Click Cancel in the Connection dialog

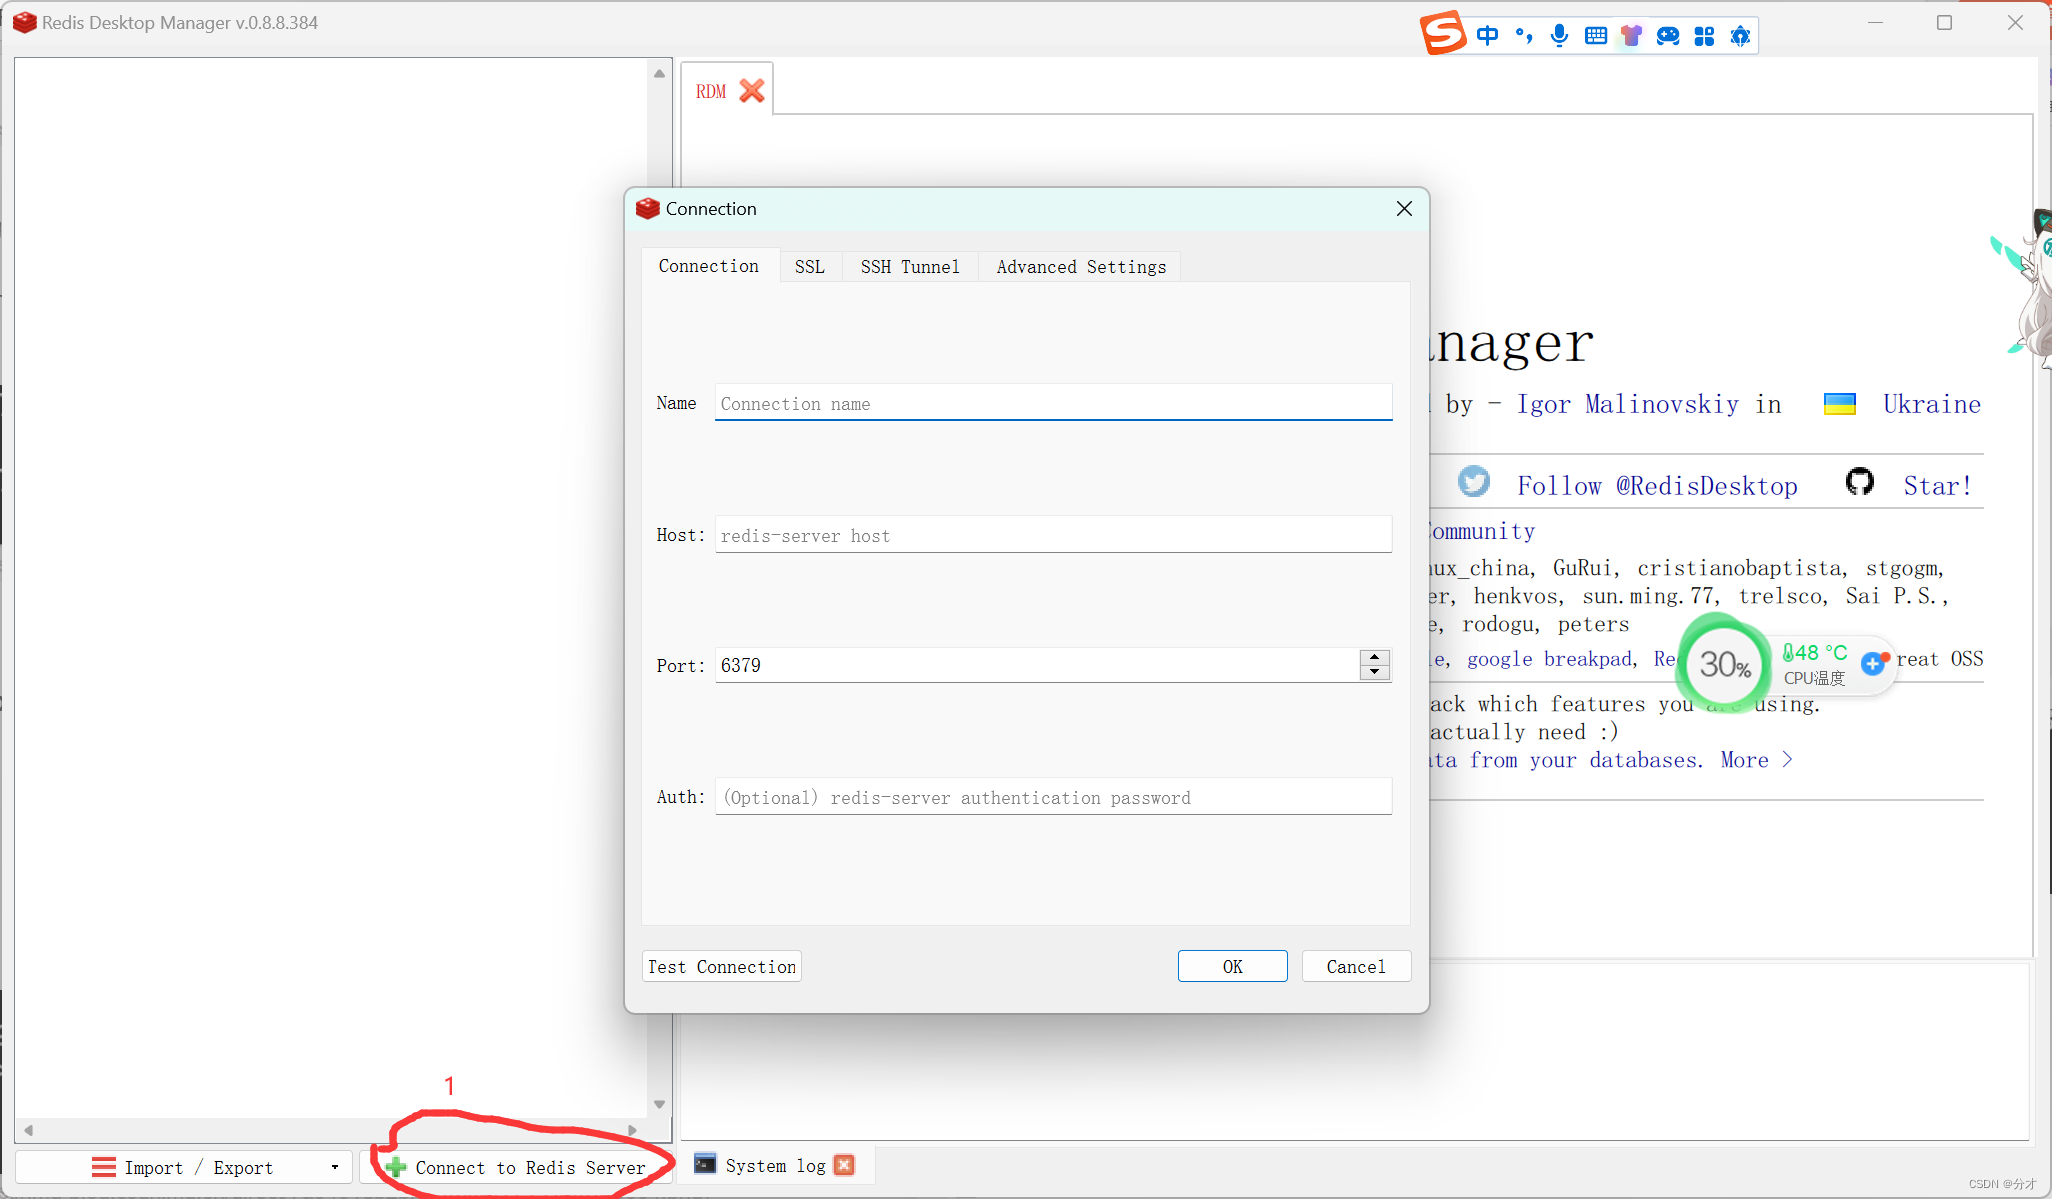click(1356, 966)
